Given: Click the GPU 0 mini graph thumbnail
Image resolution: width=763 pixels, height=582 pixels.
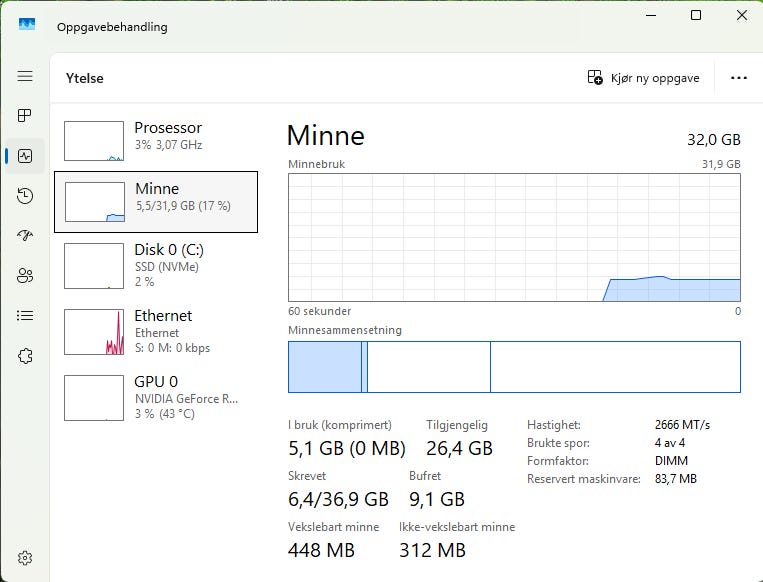Looking at the screenshot, I should coord(94,398).
